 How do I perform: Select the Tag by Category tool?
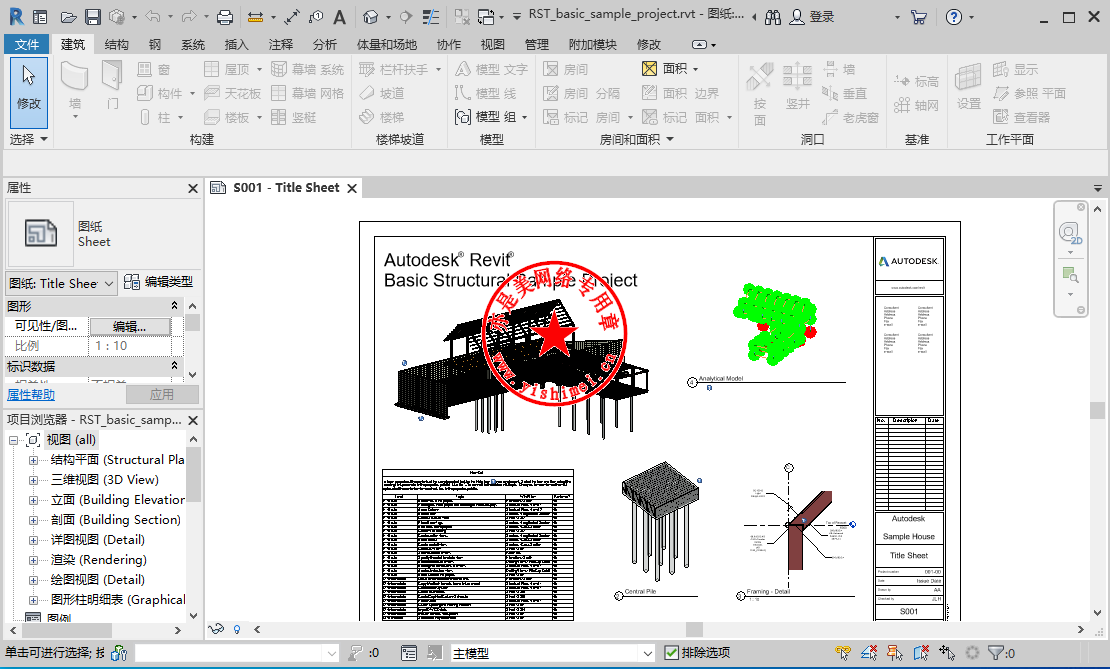(316, 16)
